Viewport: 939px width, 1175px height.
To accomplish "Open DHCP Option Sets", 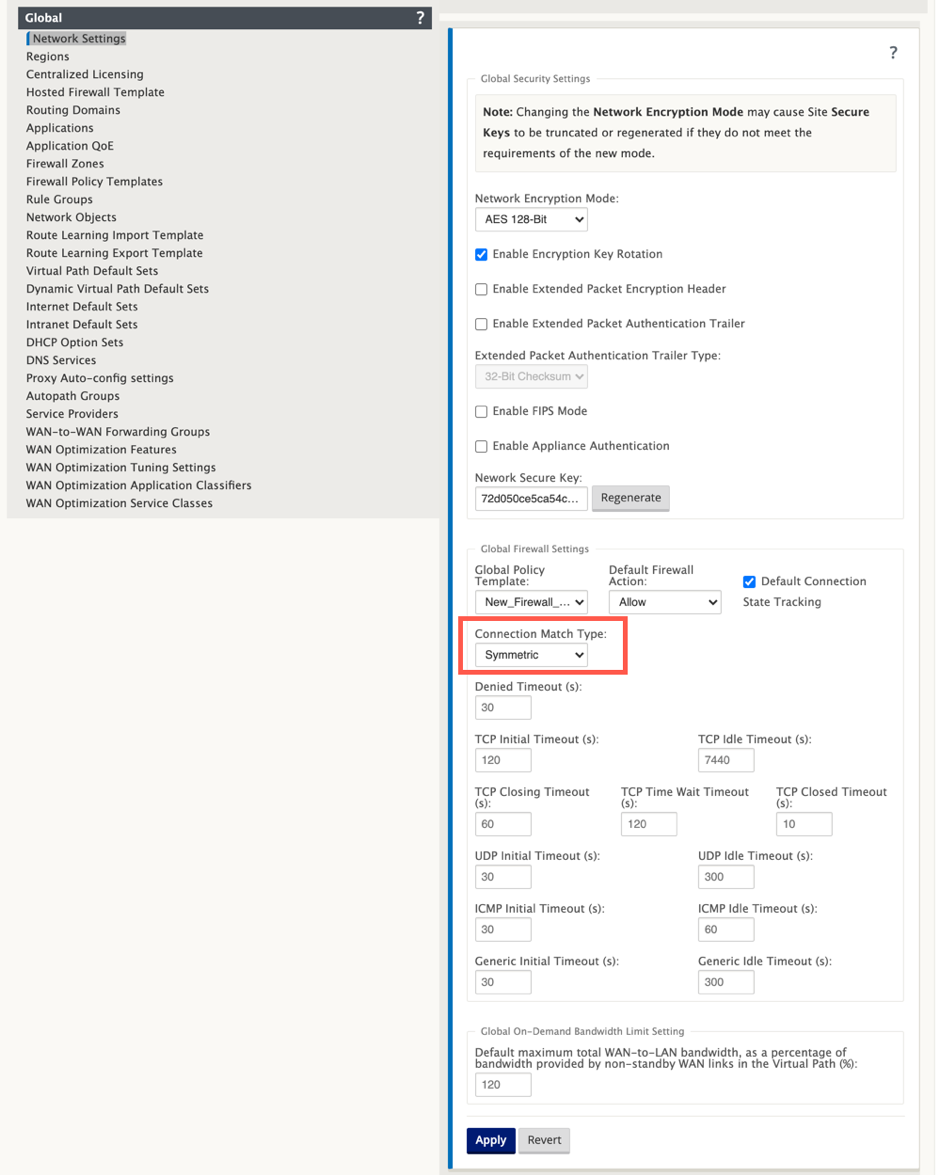I will (75, 342).
